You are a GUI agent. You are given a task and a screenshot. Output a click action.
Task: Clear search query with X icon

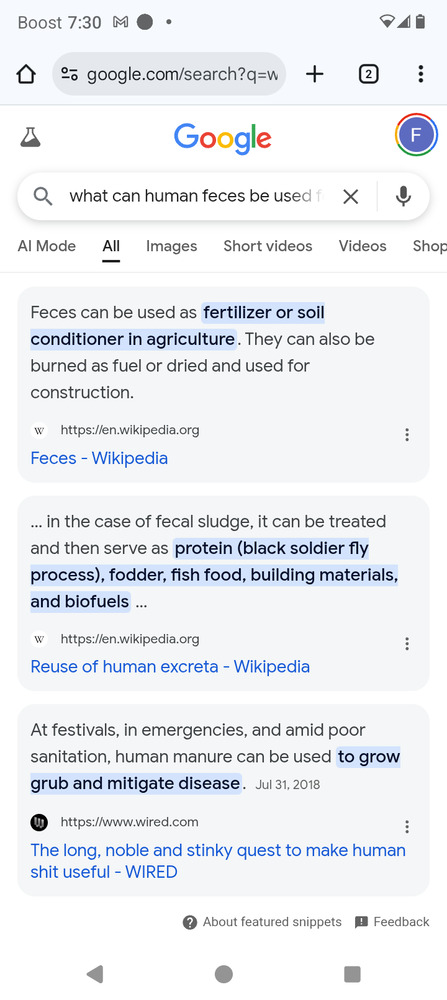point(350,196)
